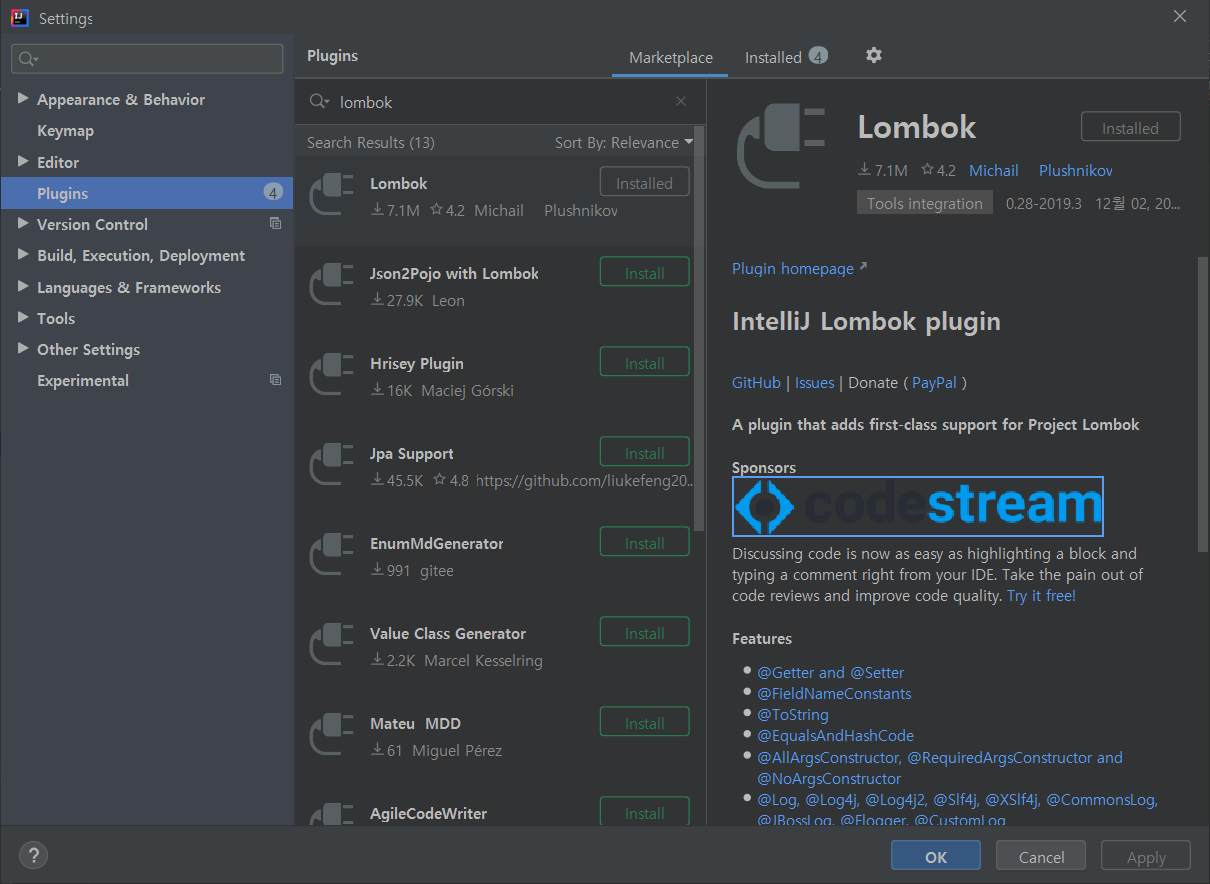Click the Cancel button

[1041, 856]
